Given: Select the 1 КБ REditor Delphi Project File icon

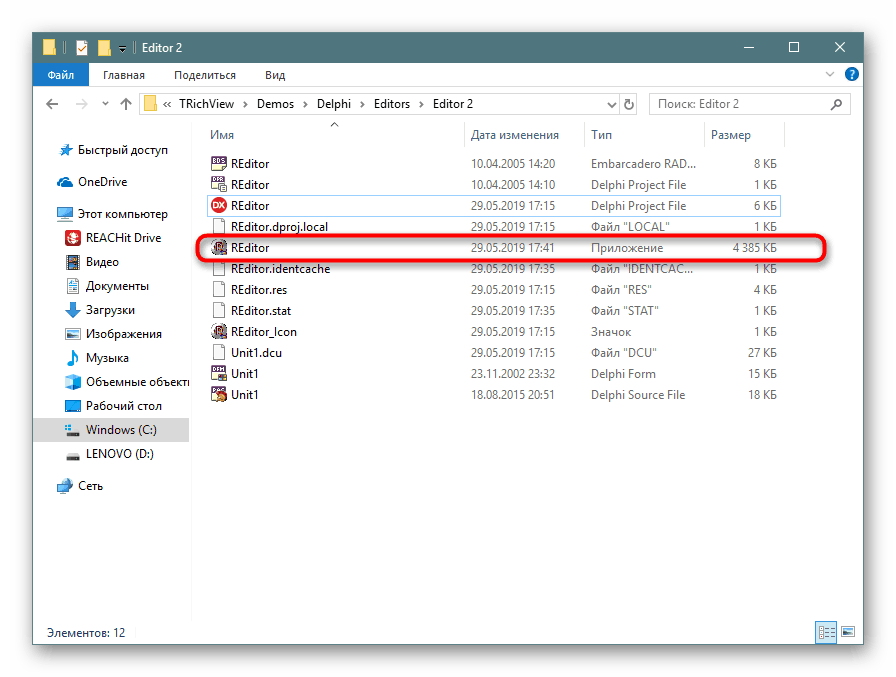Looking at the screenshot, I should 218,185.
